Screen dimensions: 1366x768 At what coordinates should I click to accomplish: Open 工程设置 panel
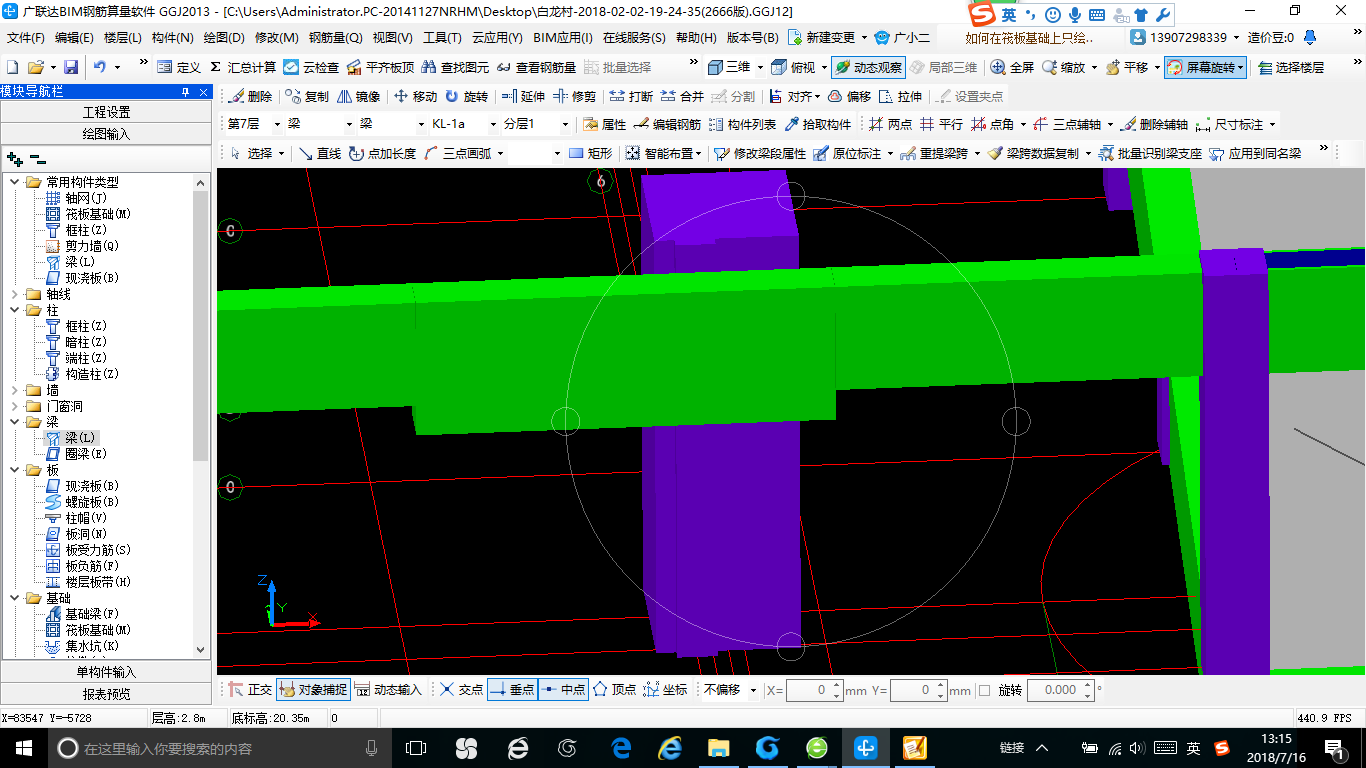pos(106,112)
